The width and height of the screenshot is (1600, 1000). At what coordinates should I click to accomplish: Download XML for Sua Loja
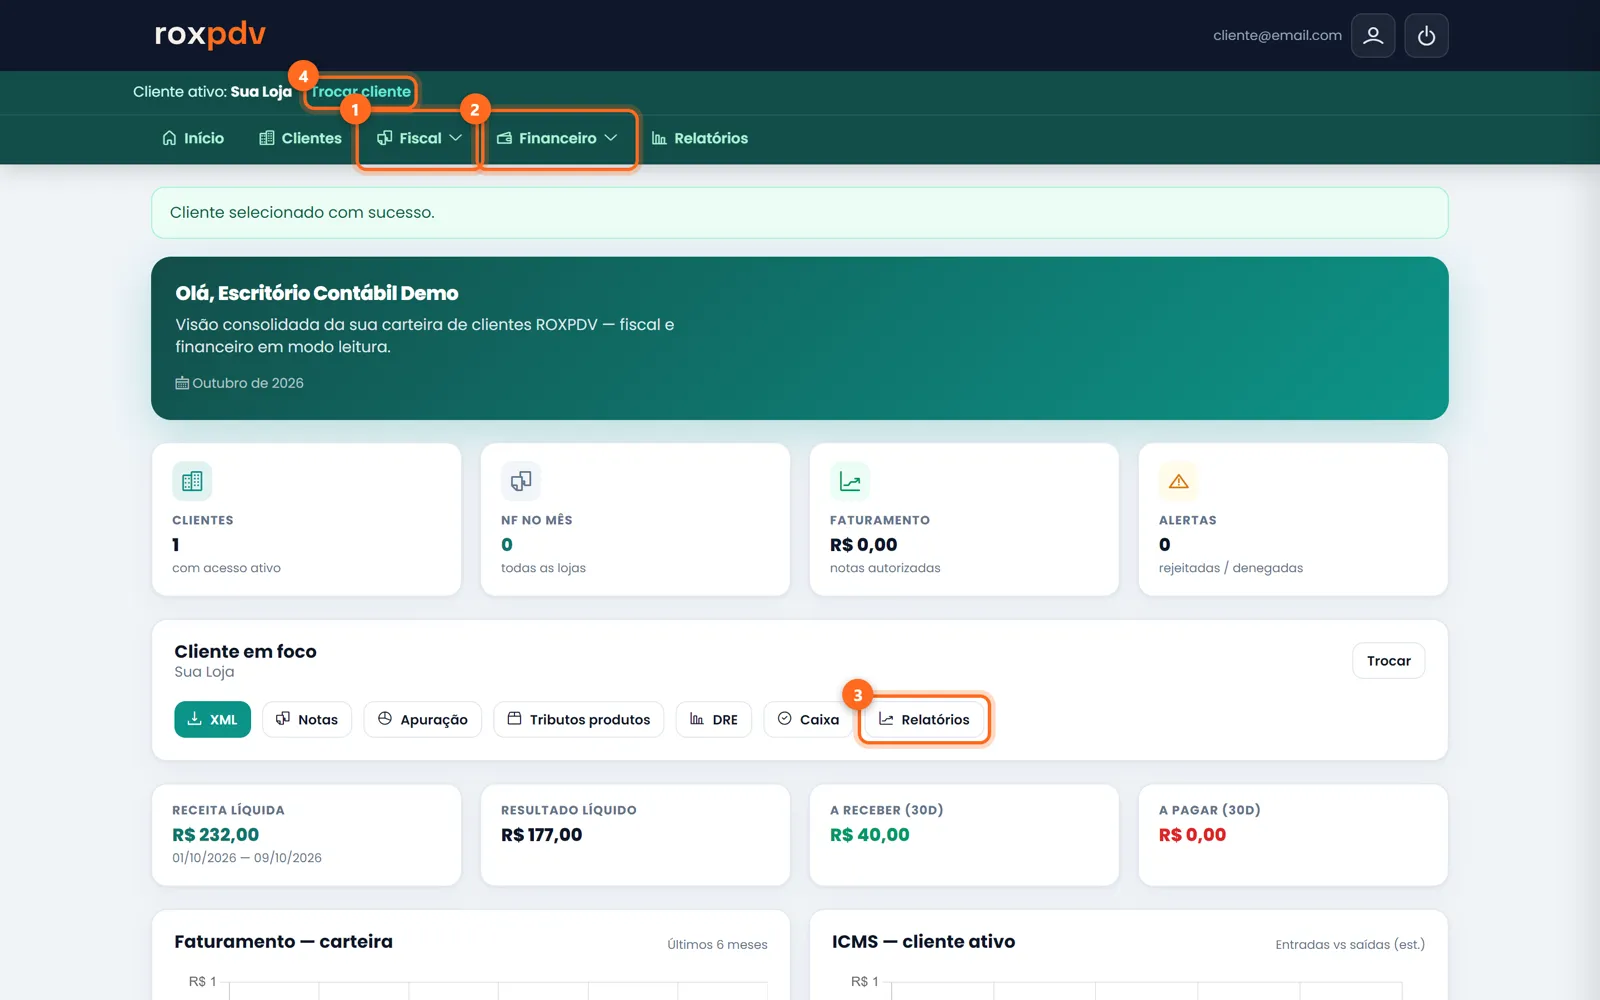pos(212,719)
